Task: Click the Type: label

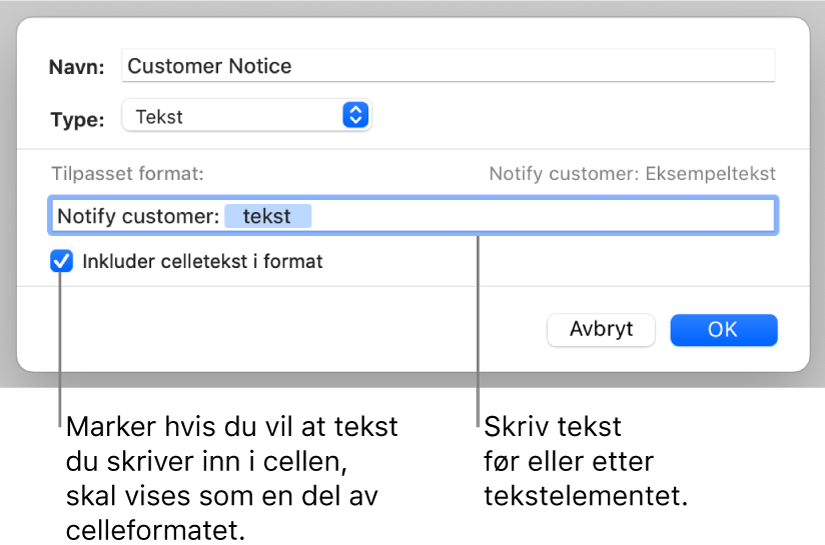Action: pyautogui.click(x=77, y=119)
